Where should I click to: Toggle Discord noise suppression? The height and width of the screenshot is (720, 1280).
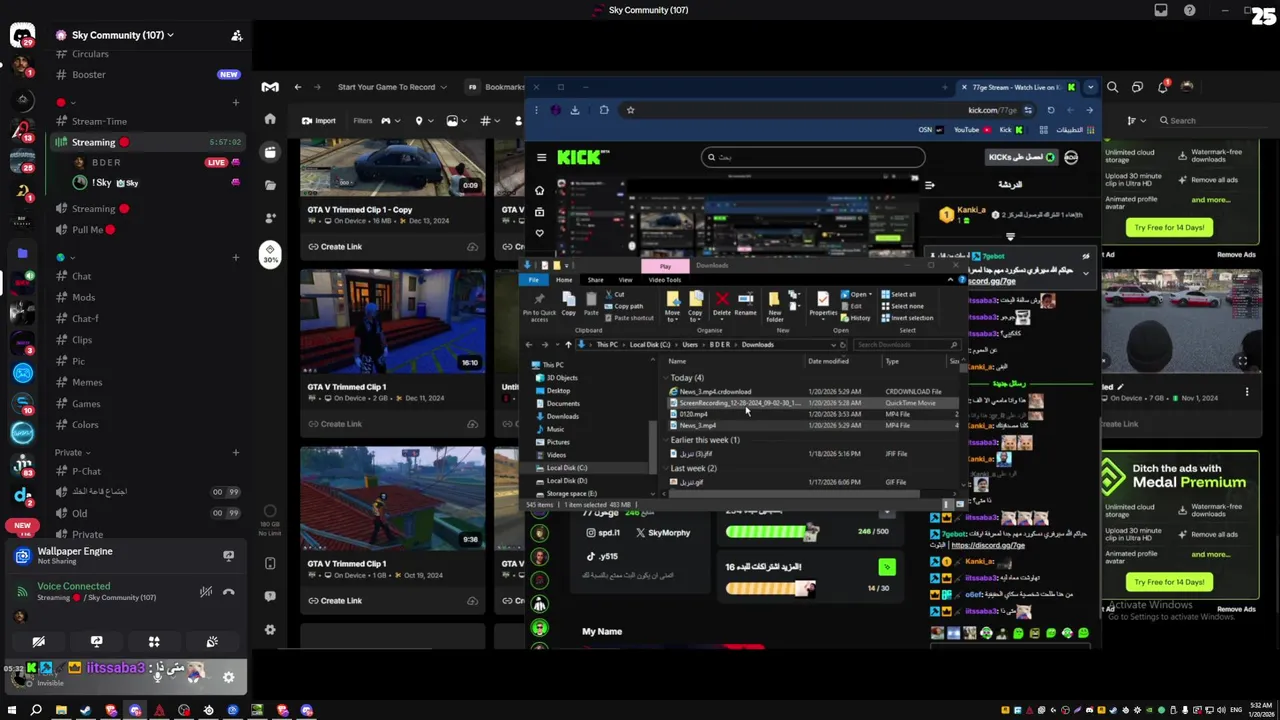(x=206, y=592)
